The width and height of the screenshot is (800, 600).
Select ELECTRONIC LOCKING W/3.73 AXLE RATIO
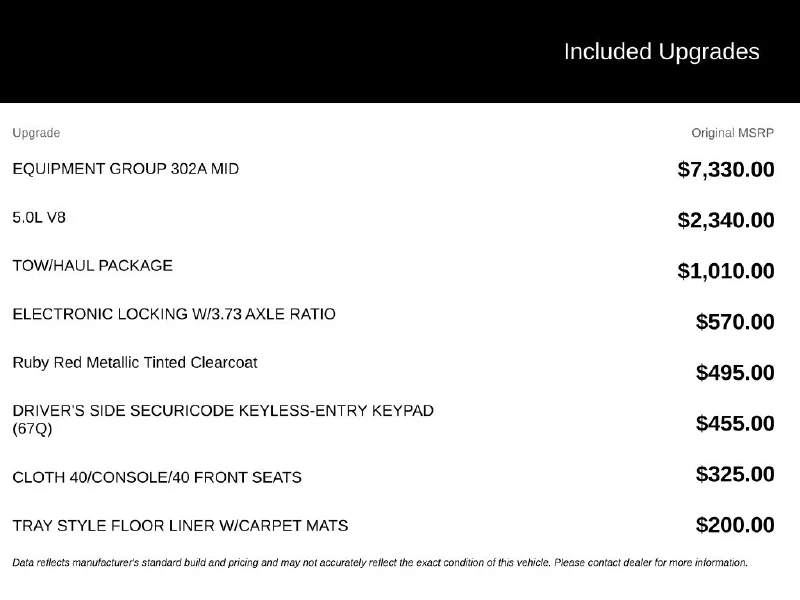coord(174,314)
